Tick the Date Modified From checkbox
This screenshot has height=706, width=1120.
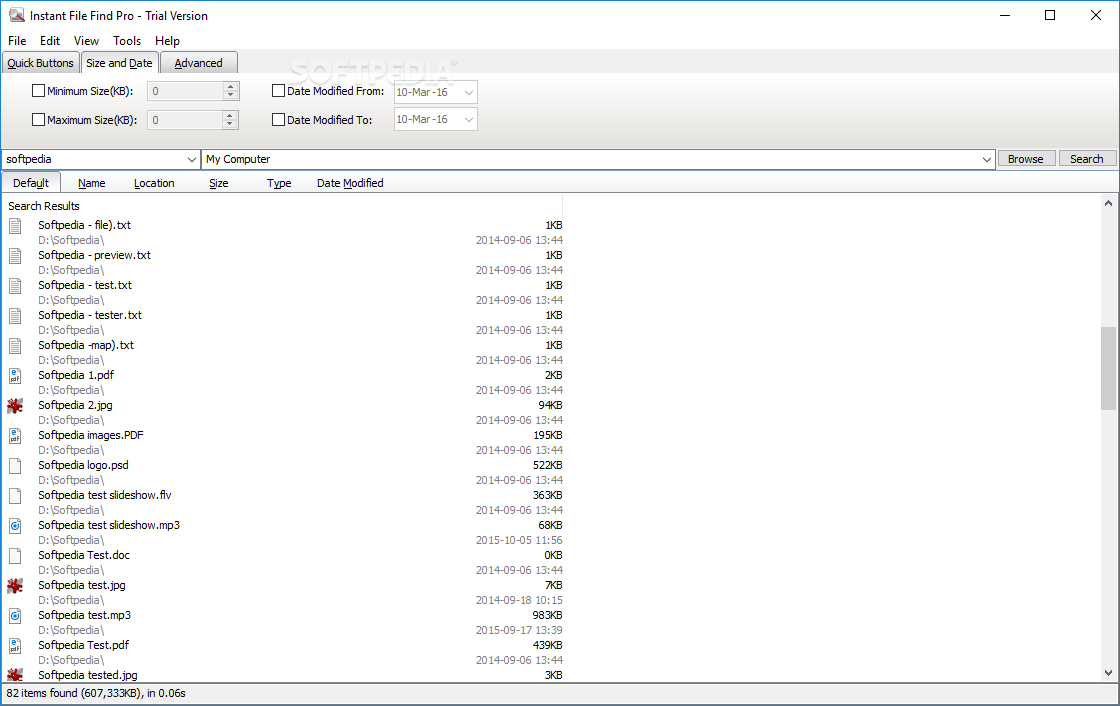pyautogui.click(x=279, y=91)
